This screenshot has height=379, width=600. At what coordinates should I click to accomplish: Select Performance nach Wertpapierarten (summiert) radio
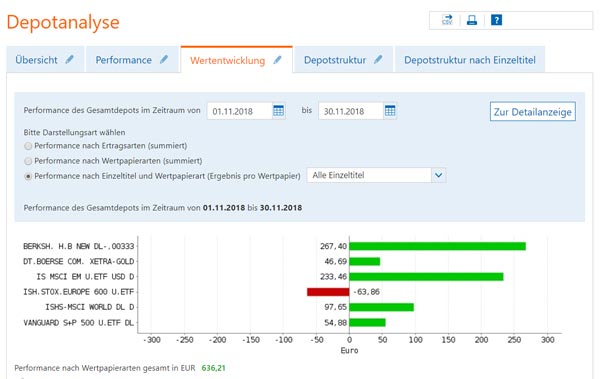pos(28,161)
